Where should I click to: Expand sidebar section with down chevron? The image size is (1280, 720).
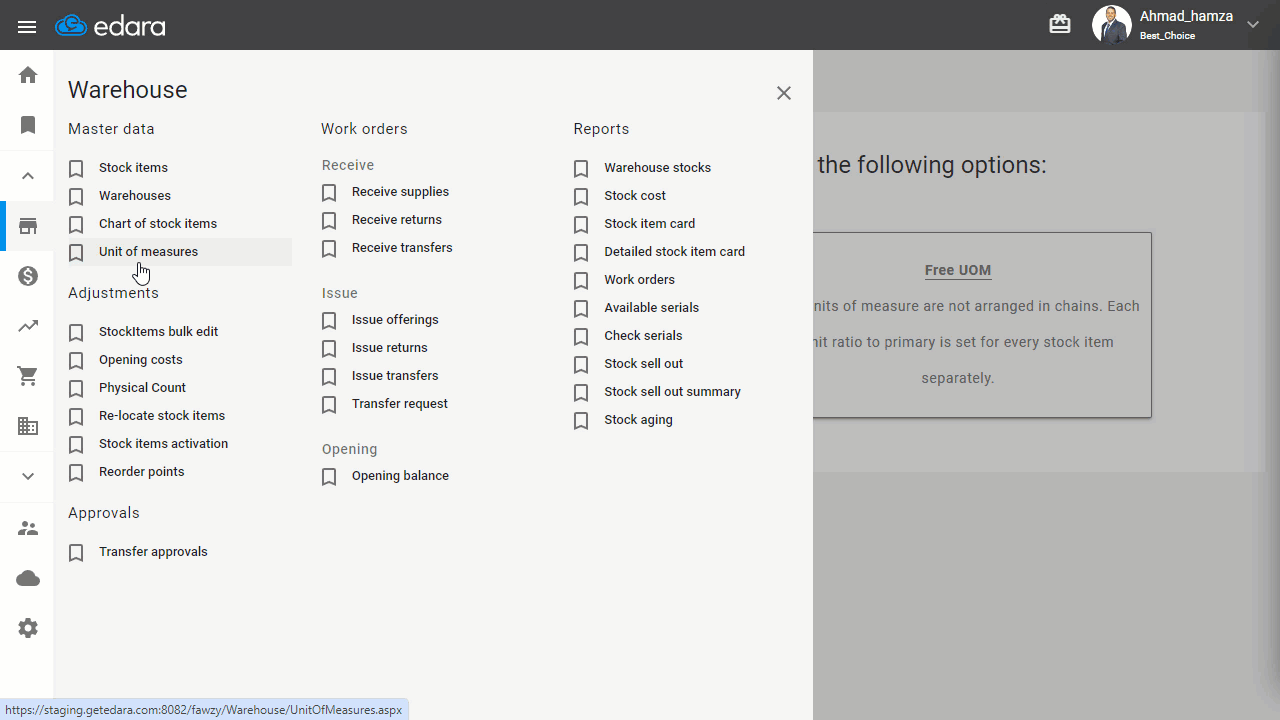pos(28,477)
